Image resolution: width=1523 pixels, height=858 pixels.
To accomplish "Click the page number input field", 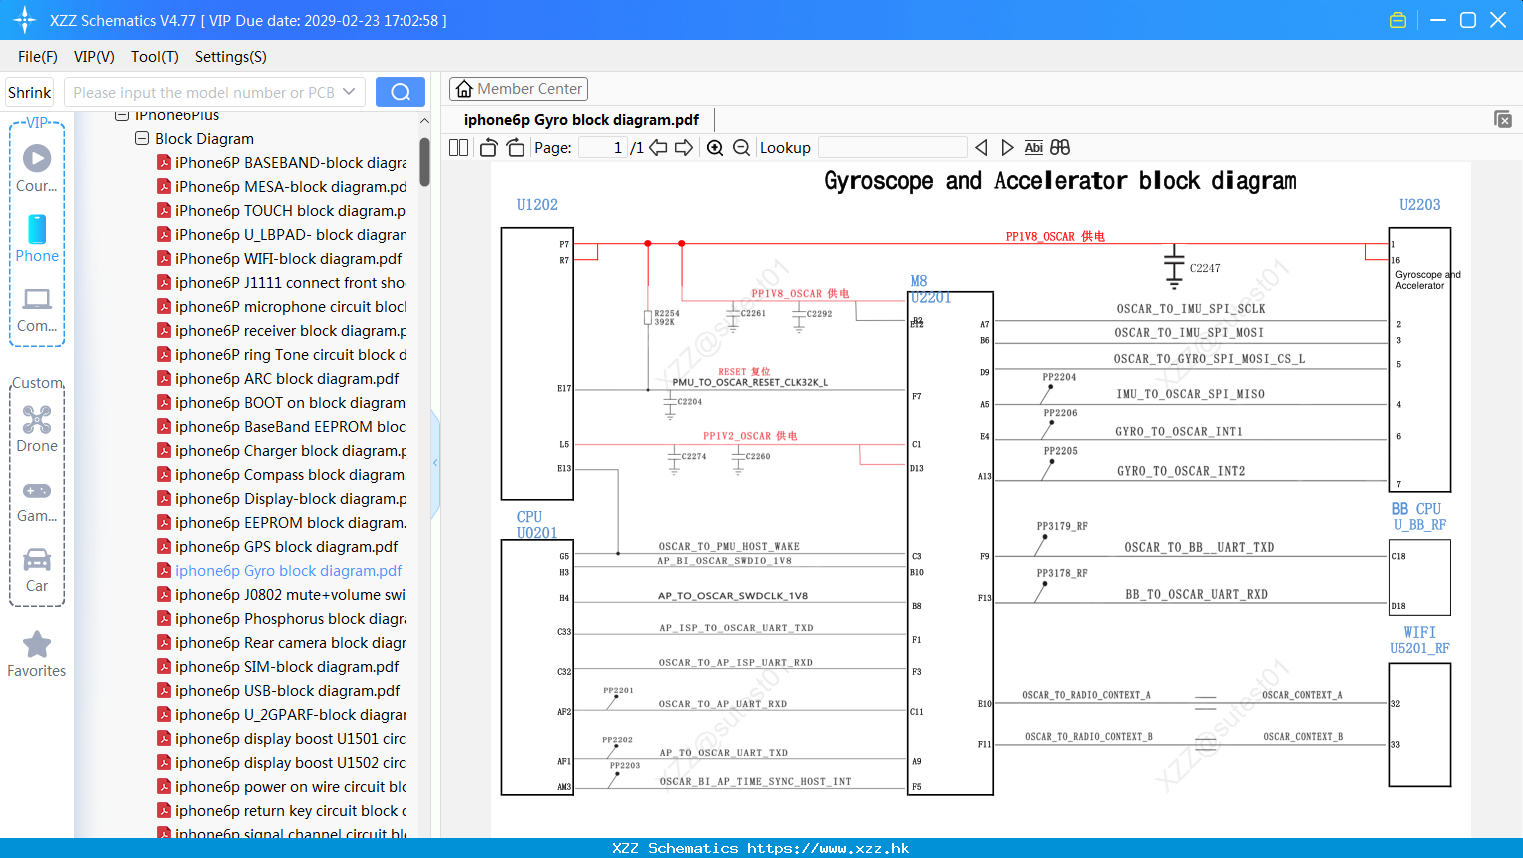I will (x=603, y=147).
